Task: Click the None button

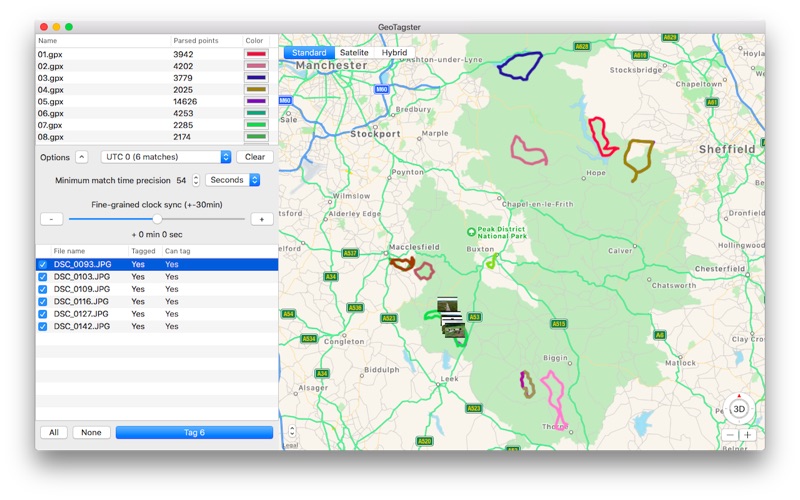Action: coord(91,433)
